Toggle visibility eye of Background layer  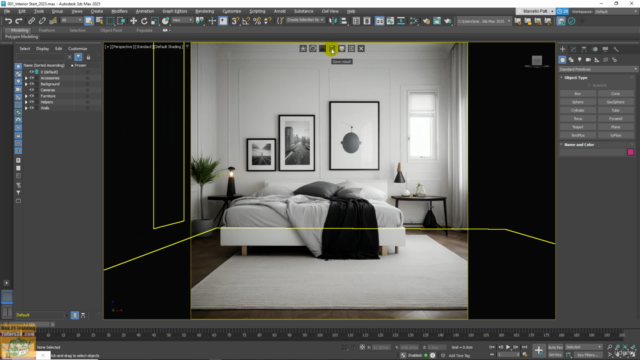tap(31, 84)
